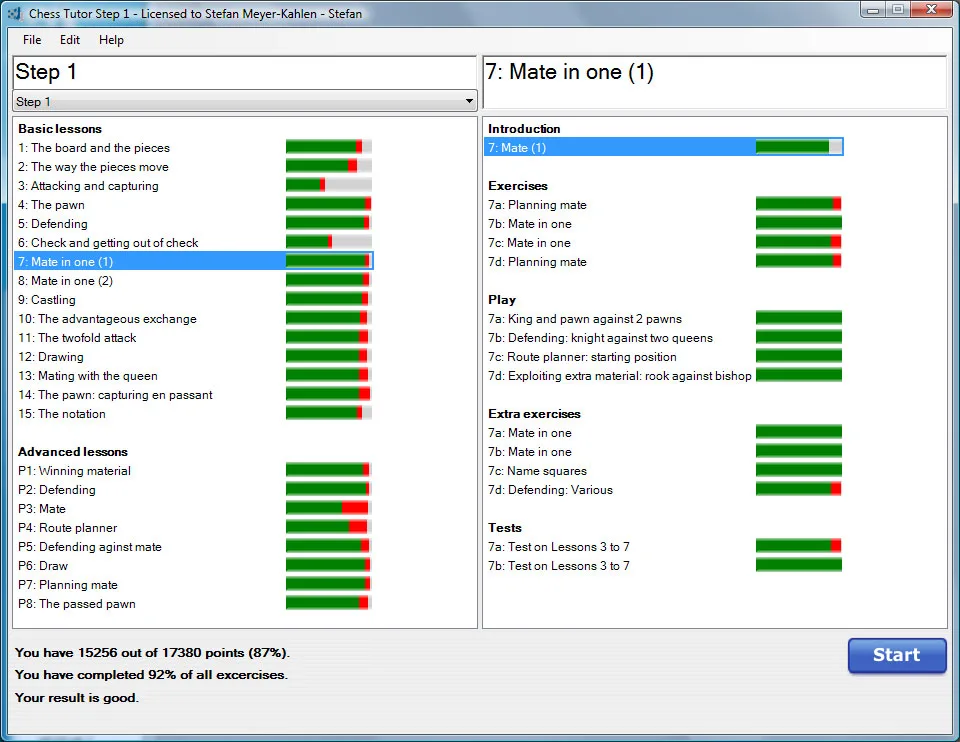Select advanced lesson P1: Winning material

click(x=75, y=470)
